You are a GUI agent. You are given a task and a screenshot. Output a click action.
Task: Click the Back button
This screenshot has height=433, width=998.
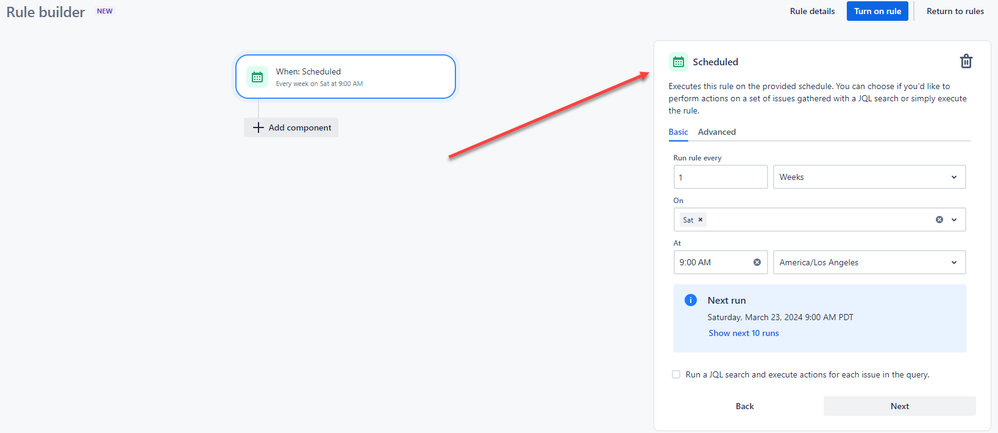[745, 406]
